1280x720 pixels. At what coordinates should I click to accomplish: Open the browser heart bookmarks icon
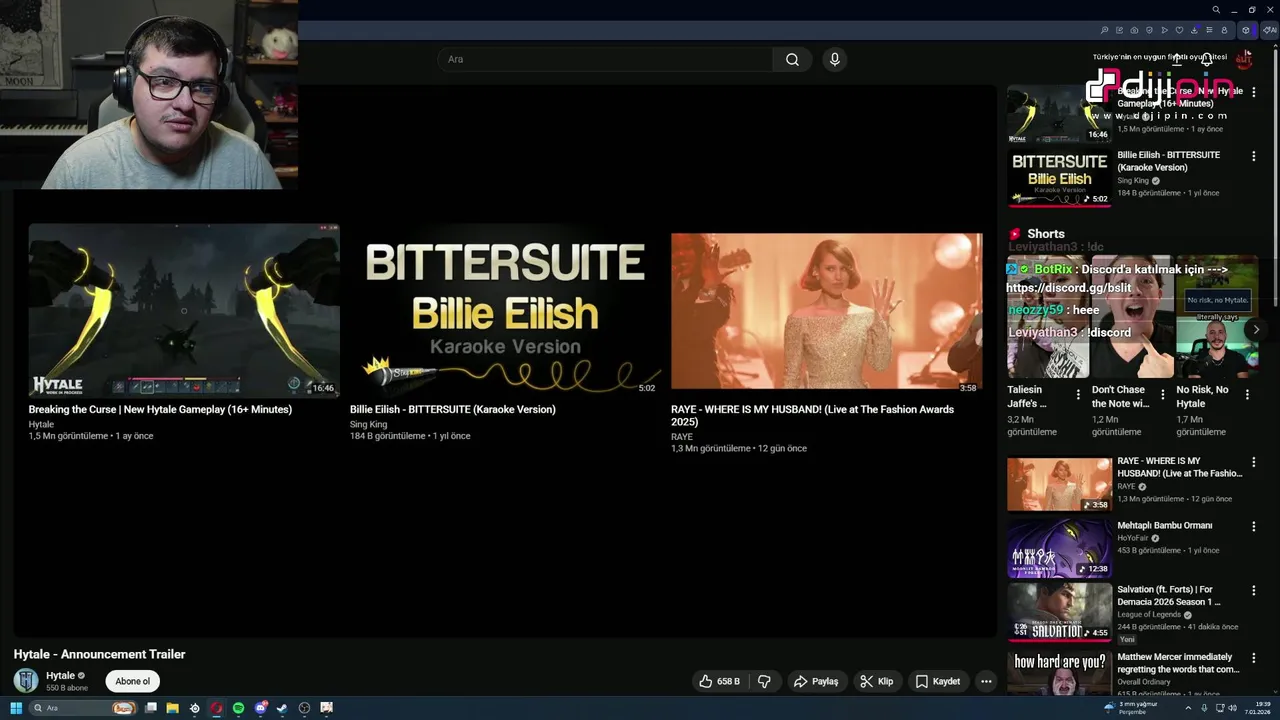tap(1179, 30)
